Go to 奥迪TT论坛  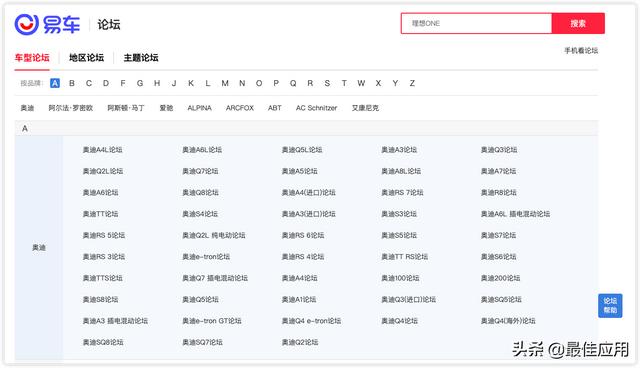(x=100, y=214)
